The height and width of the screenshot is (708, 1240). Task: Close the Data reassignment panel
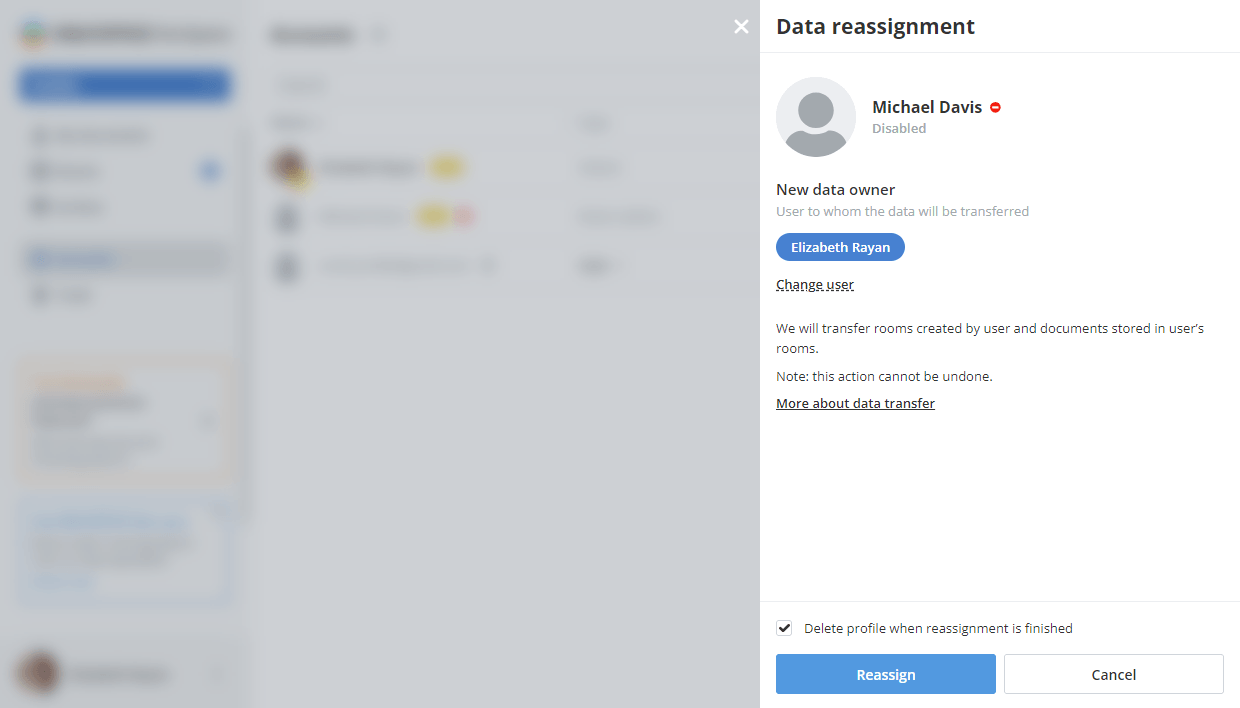[741, 27]
